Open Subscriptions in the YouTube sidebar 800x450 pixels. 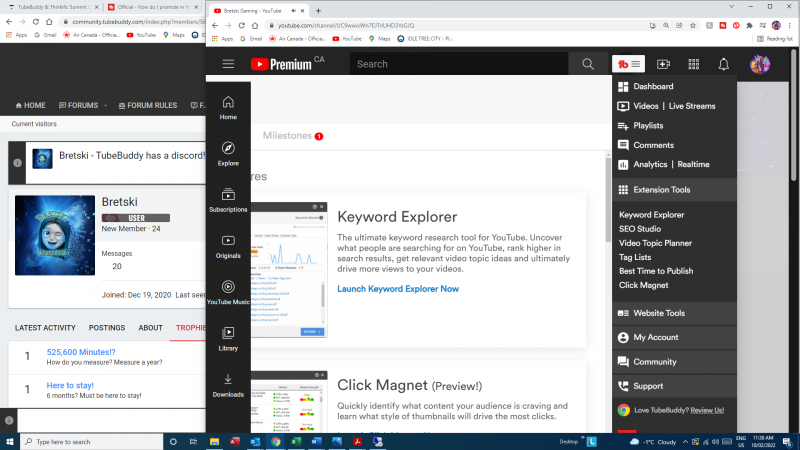tap(228, 200)
